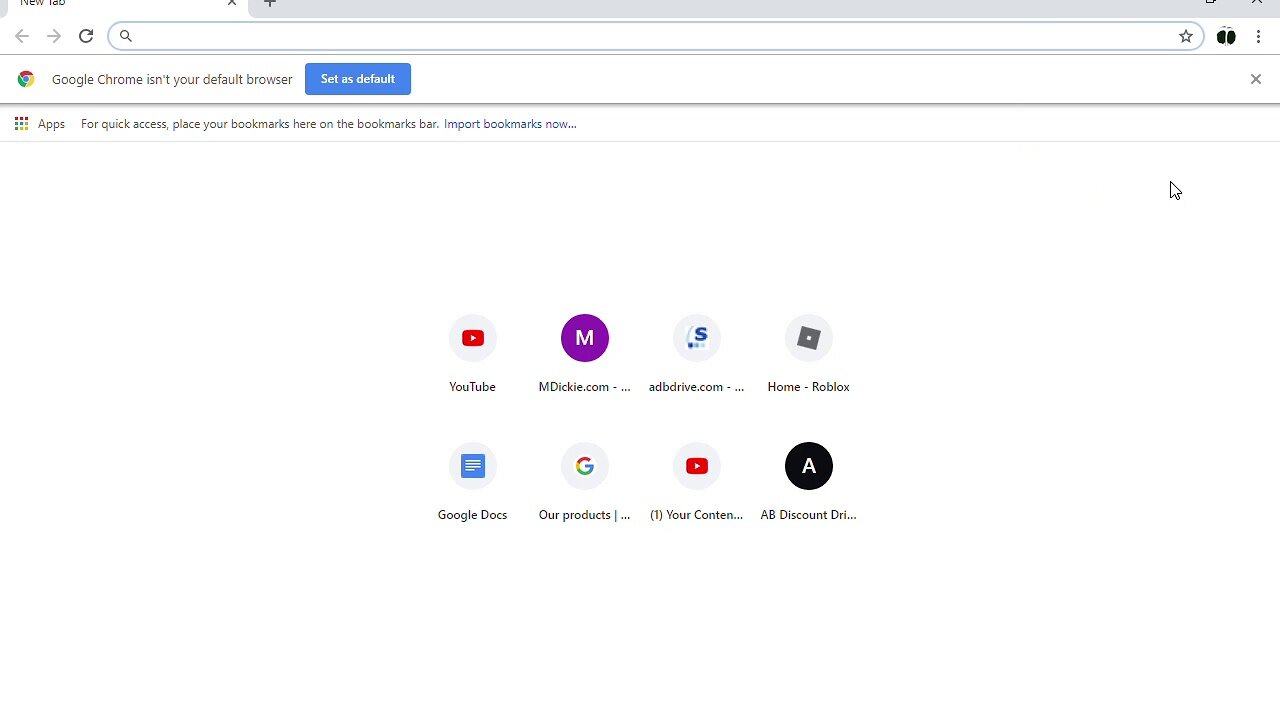Dismiss the default browser notification bar
Viewport: 1280px width, 720px height.
click(x=1256, y=79)
